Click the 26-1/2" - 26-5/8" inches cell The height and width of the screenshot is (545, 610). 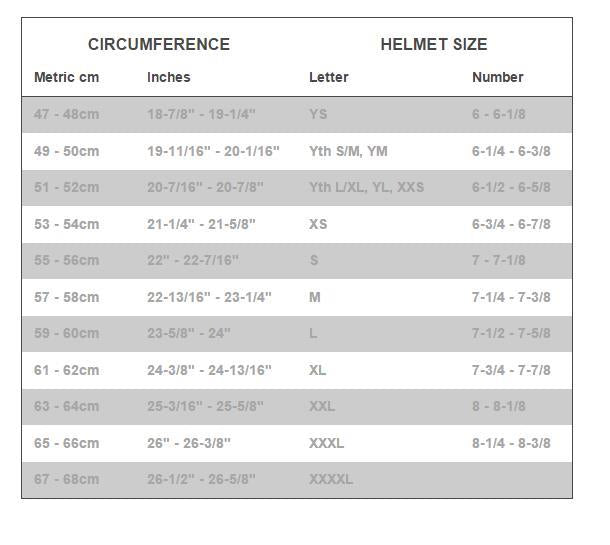pos(201,479)
